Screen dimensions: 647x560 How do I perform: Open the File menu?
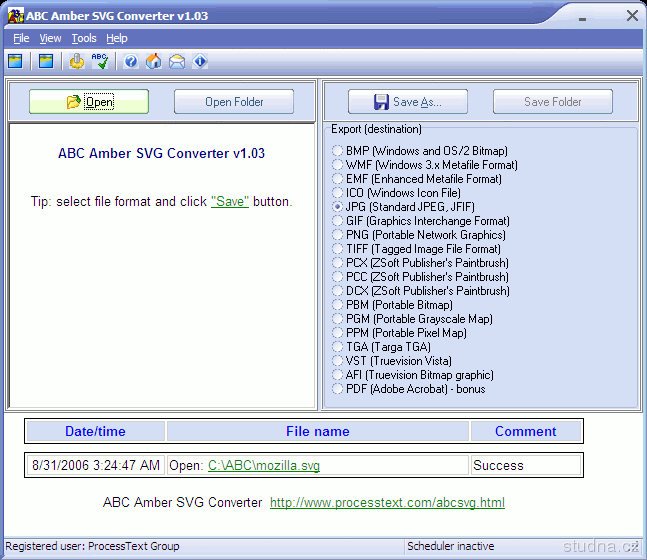[x=21, y=38]
